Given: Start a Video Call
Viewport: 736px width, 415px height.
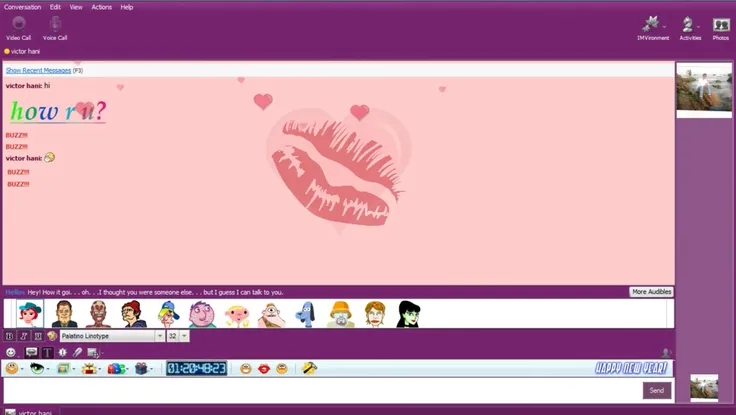Looking at the screenshot, I should tap(19, 28).
